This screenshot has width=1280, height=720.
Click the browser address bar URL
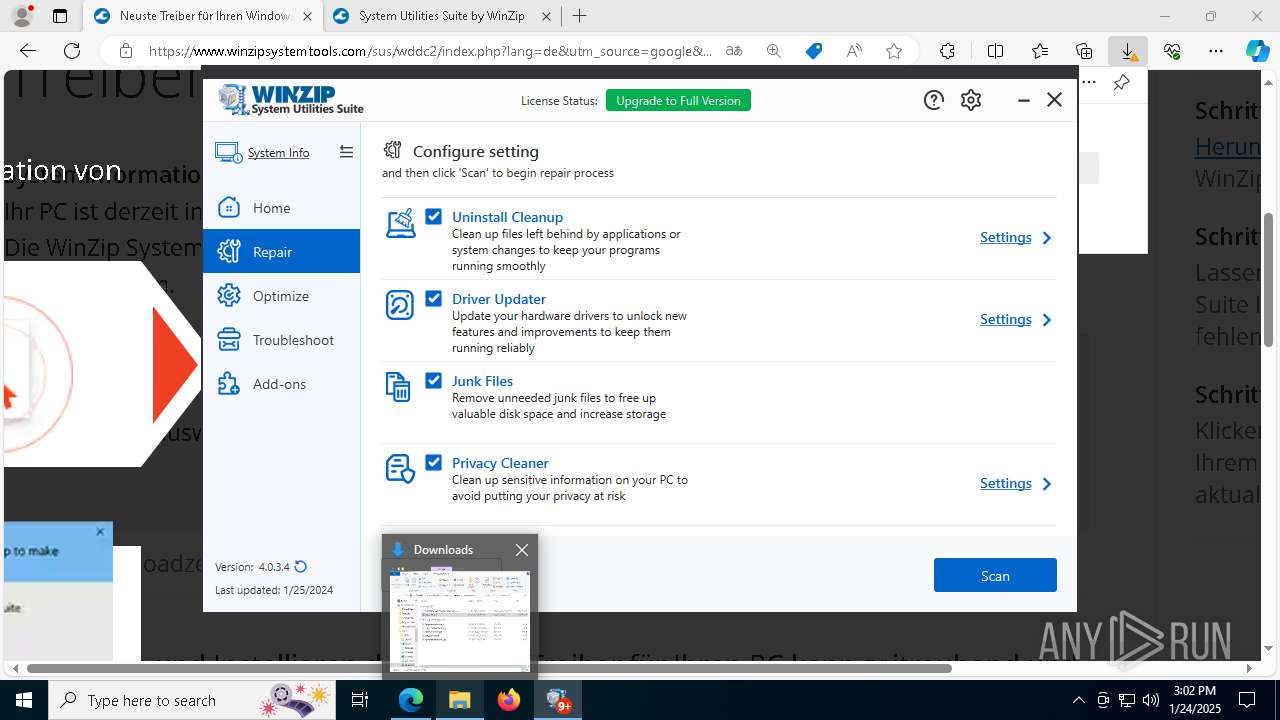coord(430,51)
